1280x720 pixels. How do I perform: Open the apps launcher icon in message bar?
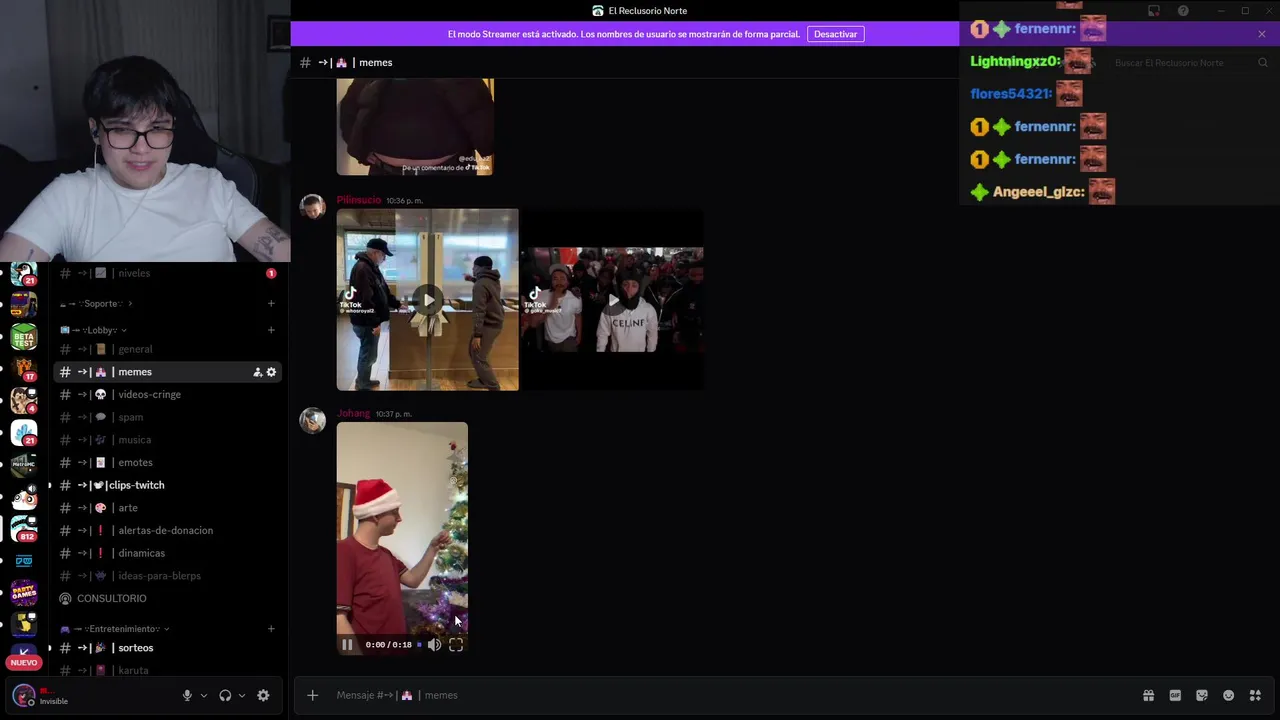coord(1255,695)
